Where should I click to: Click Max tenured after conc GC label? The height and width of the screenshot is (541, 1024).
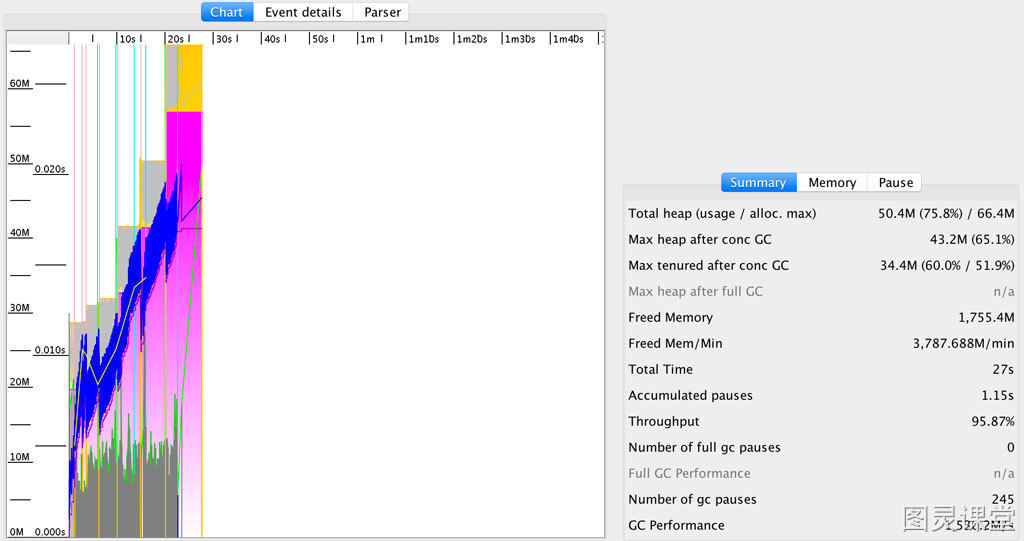click(x=709, y=266)
